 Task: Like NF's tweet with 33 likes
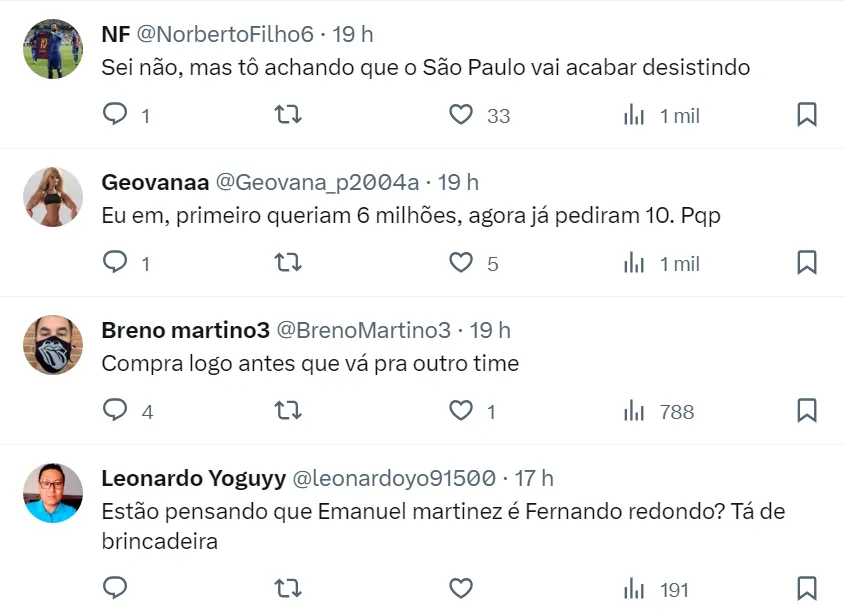pos(461,115)
